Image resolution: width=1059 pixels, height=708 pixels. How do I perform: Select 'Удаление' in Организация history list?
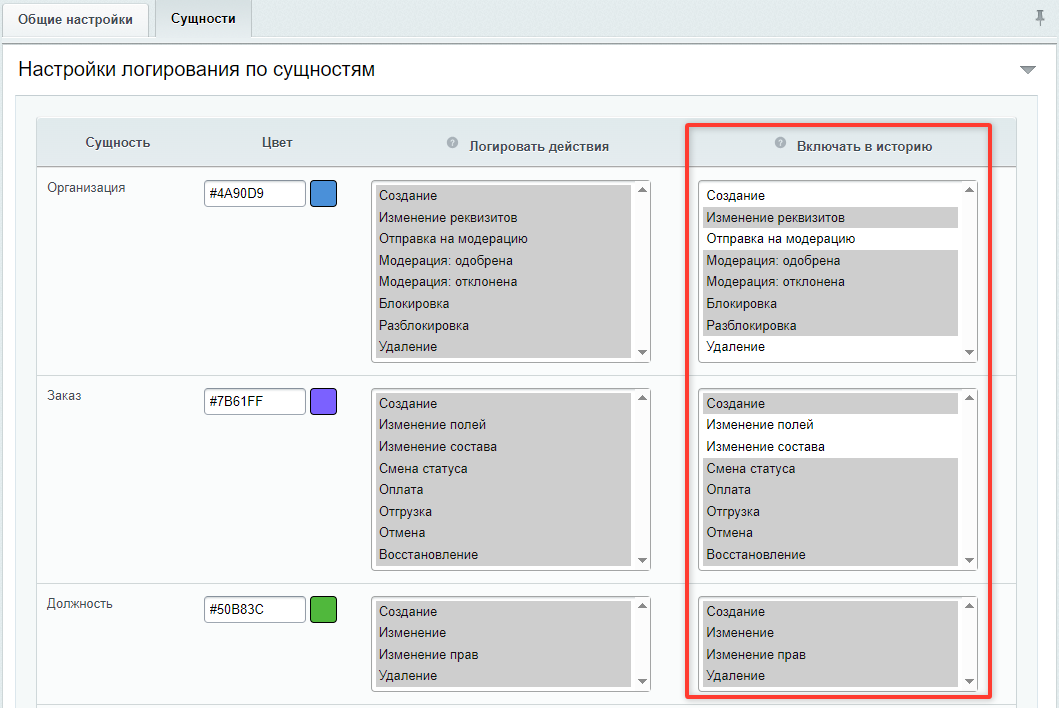pos(830,347)
